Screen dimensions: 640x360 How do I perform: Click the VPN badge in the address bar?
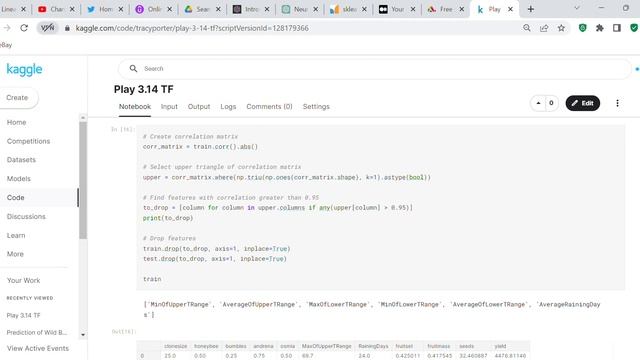(x=47, y=28)
